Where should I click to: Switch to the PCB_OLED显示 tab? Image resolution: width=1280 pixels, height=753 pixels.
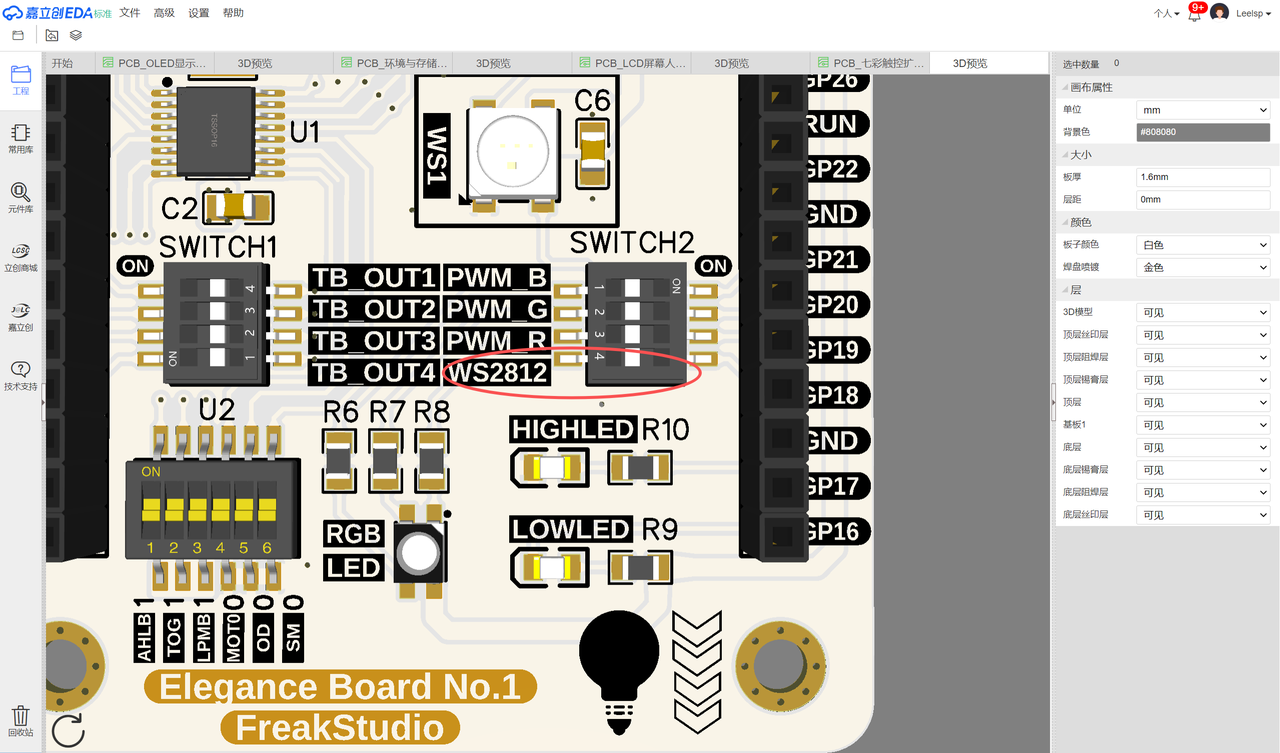pyautogui.click(x=154, y=63)
